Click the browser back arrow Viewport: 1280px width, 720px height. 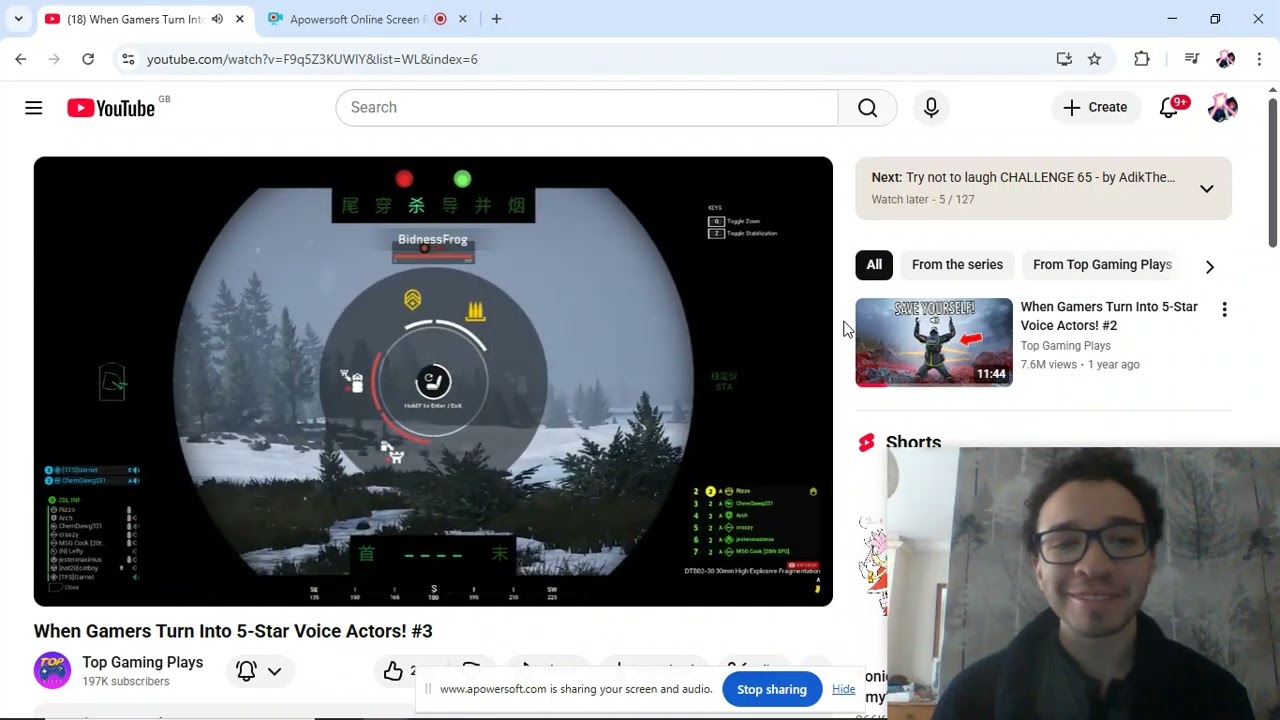click(21, 59)
